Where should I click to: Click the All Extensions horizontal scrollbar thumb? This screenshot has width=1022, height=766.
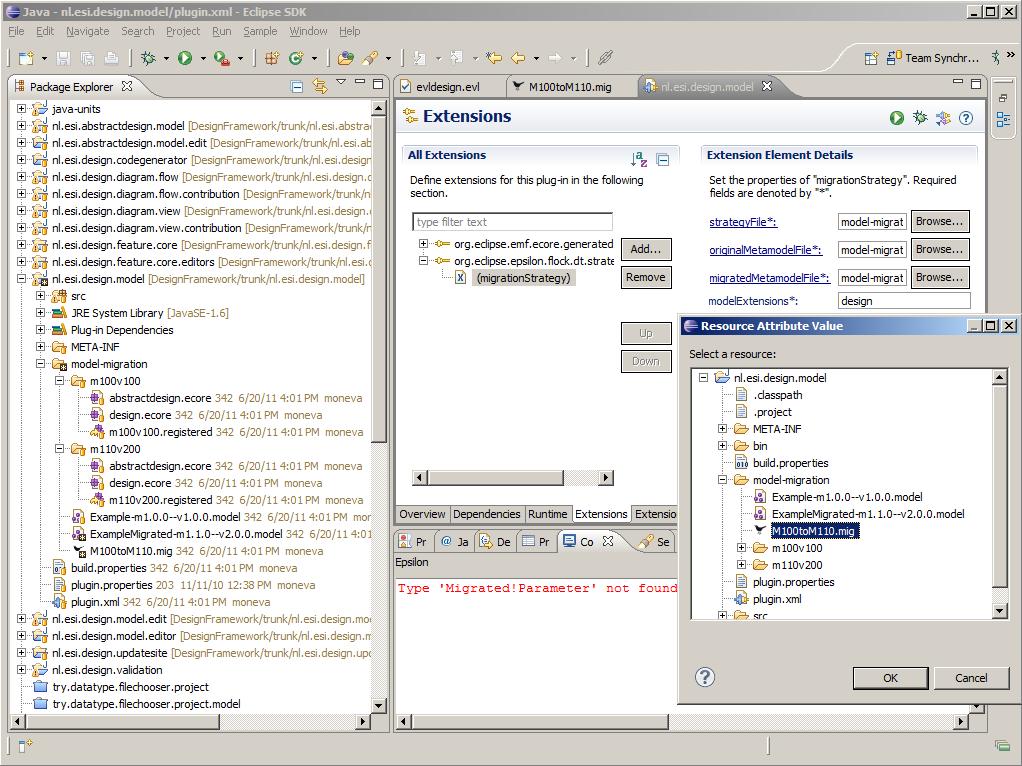tap(495, 478)
